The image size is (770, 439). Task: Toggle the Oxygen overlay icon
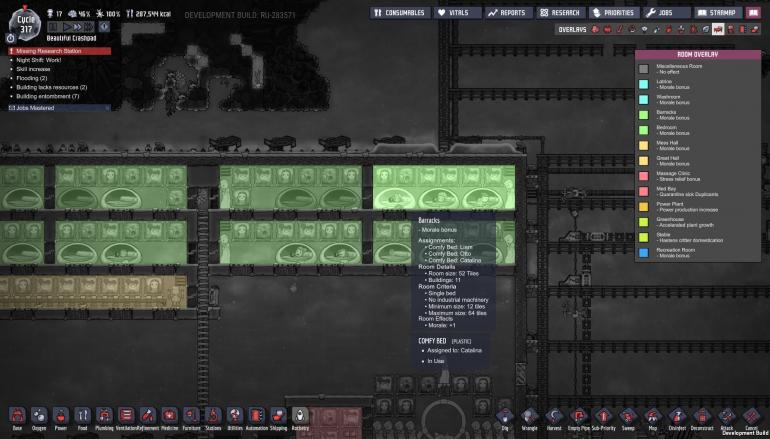coord(595,29)
